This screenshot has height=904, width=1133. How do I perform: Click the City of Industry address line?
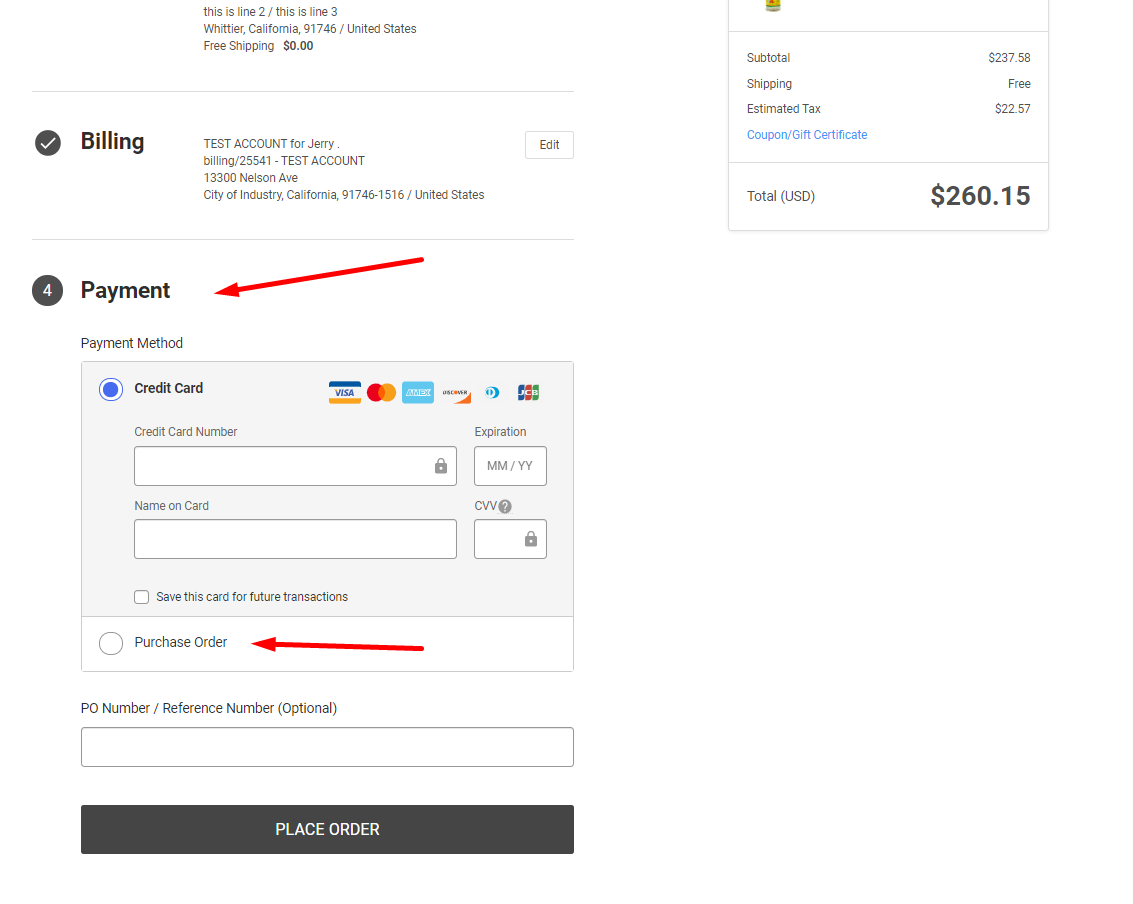point(343,195)
